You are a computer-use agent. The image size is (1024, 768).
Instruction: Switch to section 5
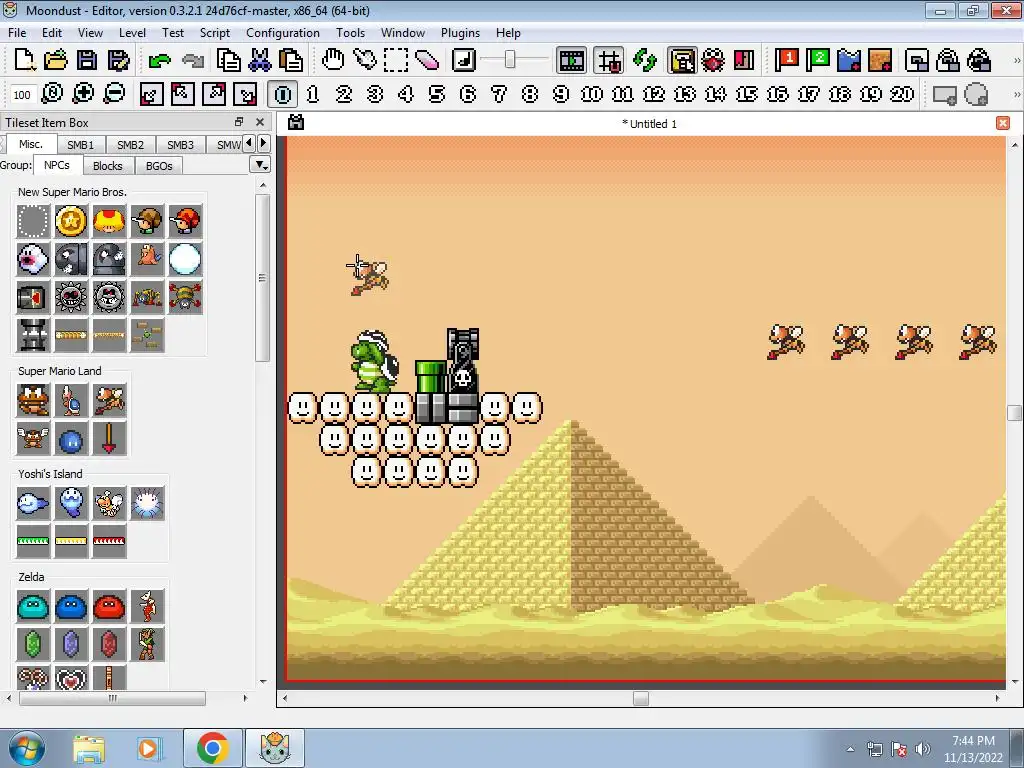click(437, 94)
